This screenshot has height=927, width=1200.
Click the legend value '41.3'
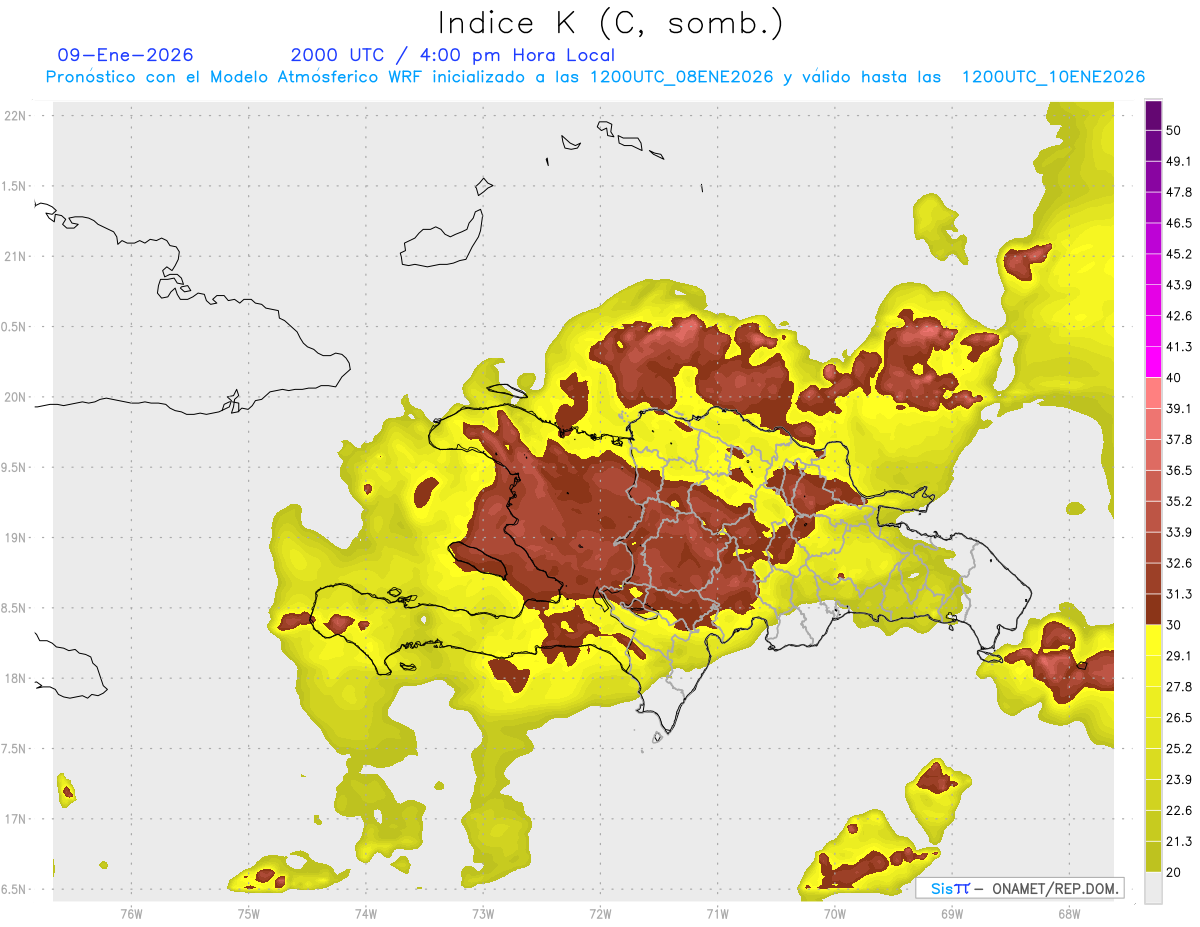[x=1179, y=347]
